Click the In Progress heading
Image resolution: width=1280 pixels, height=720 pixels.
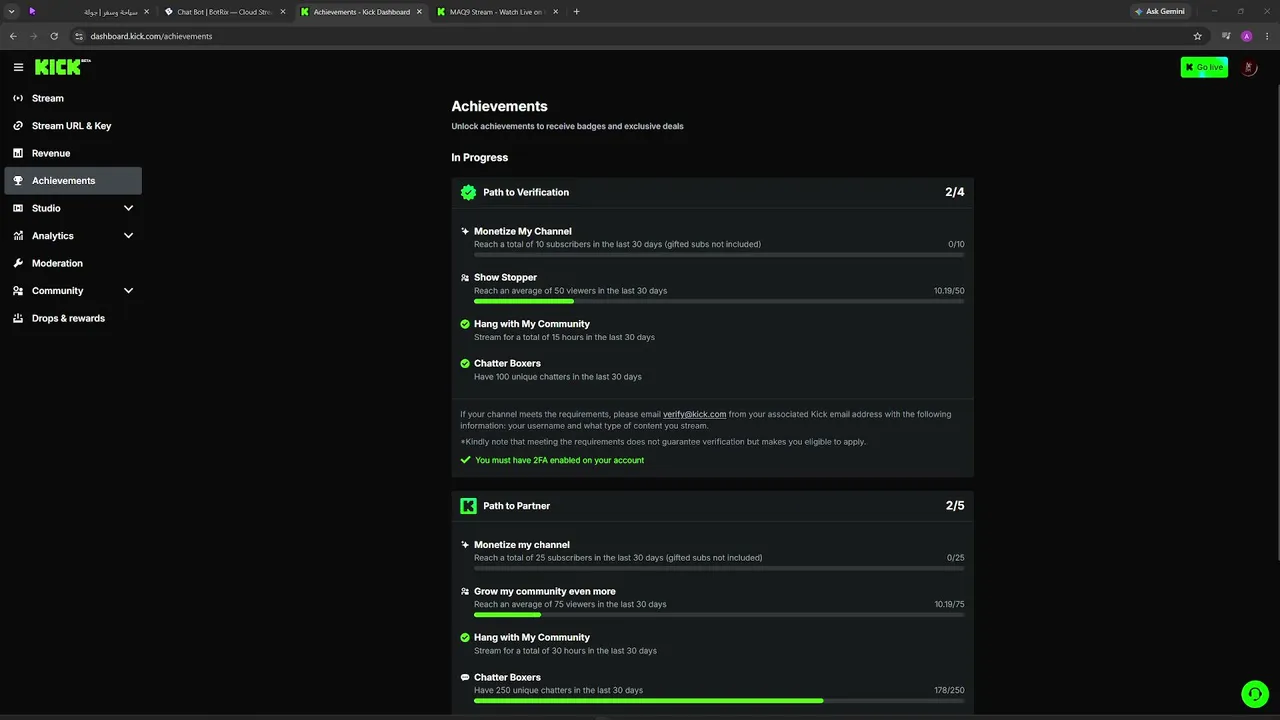480,157
